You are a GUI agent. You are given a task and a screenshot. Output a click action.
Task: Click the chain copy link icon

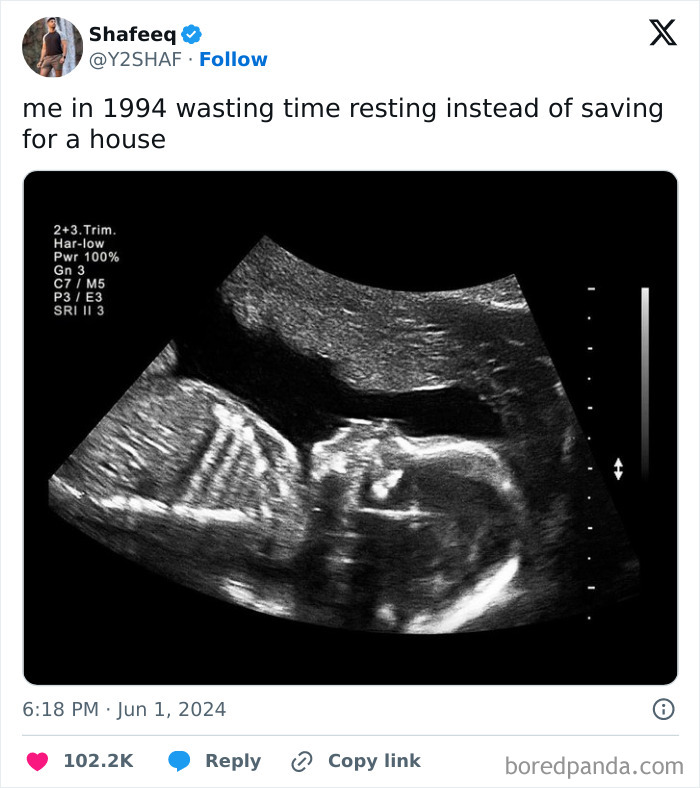[x=301, y=762]
